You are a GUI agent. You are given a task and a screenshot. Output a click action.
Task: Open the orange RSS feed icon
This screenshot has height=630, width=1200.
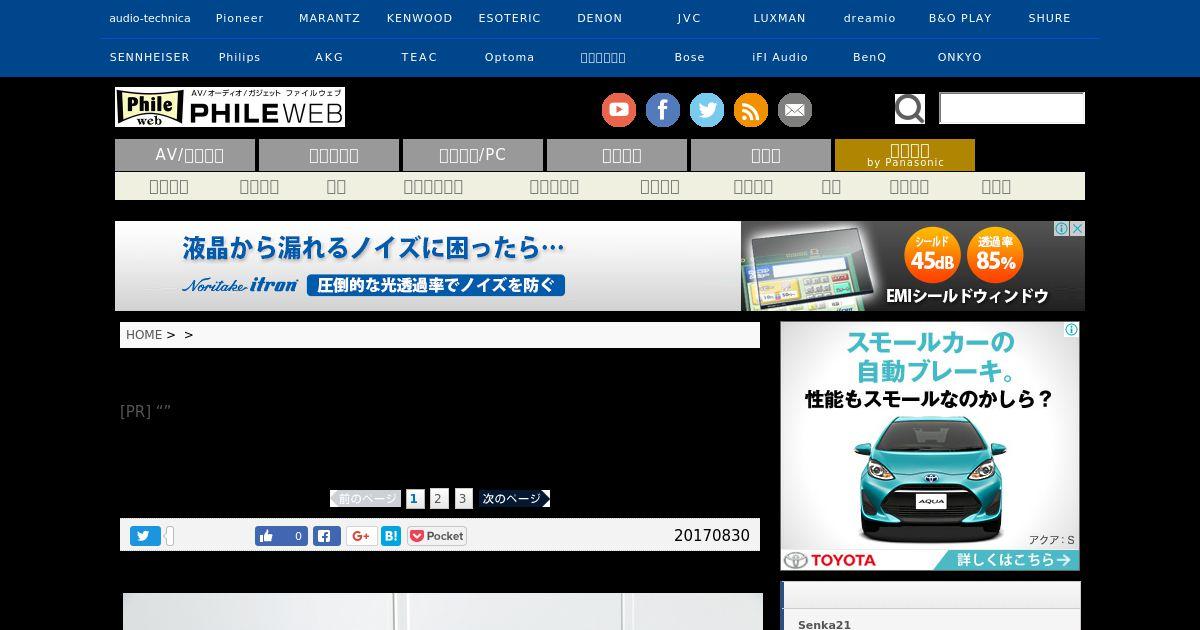tap(751, 110)
